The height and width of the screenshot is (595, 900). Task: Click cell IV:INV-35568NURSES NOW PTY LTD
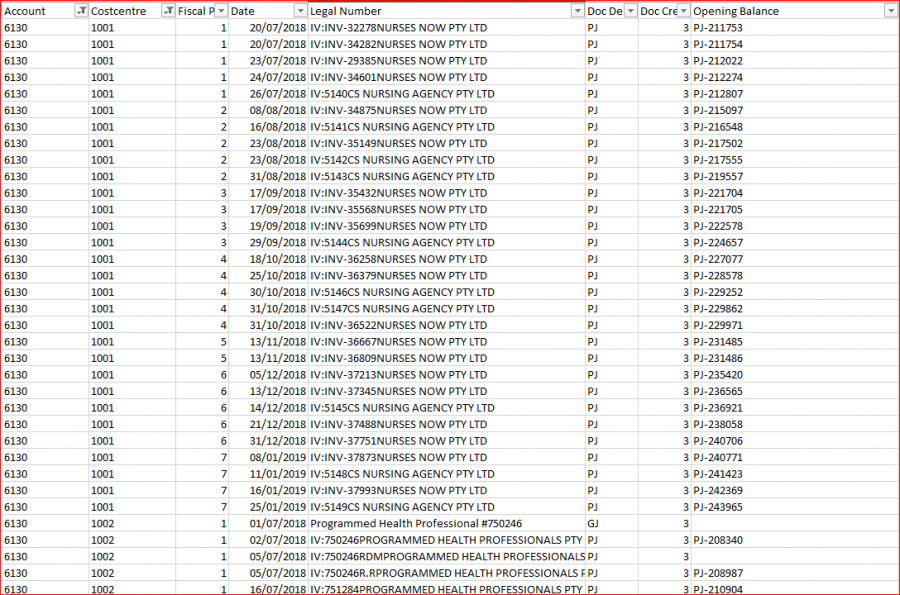(447, 209)
